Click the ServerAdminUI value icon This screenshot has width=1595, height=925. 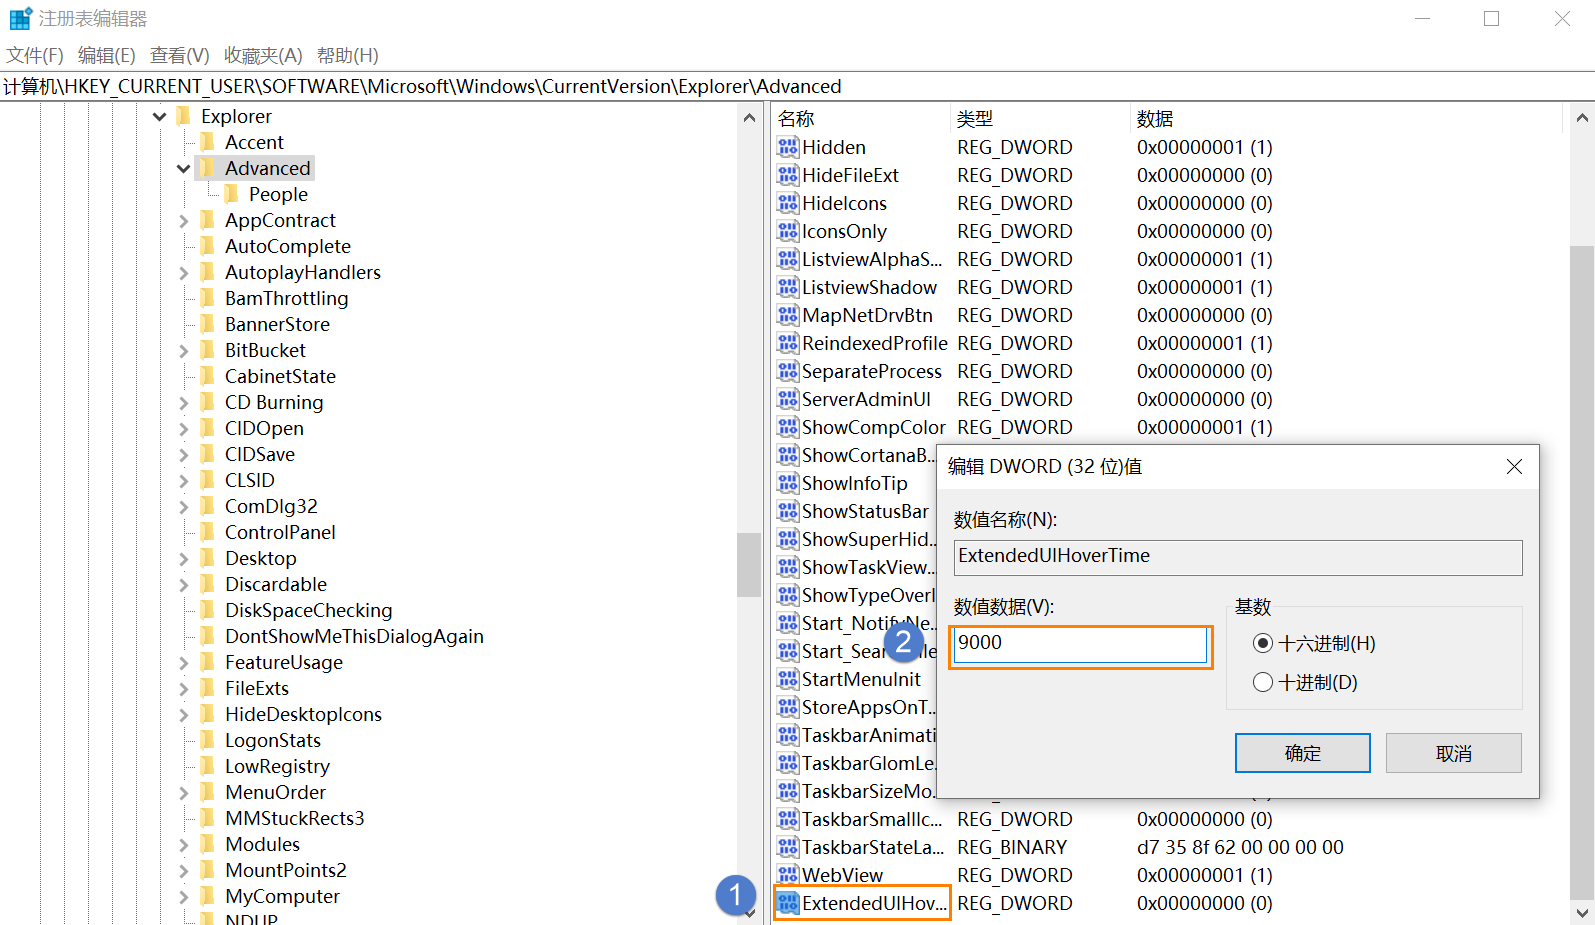(788, 400)
